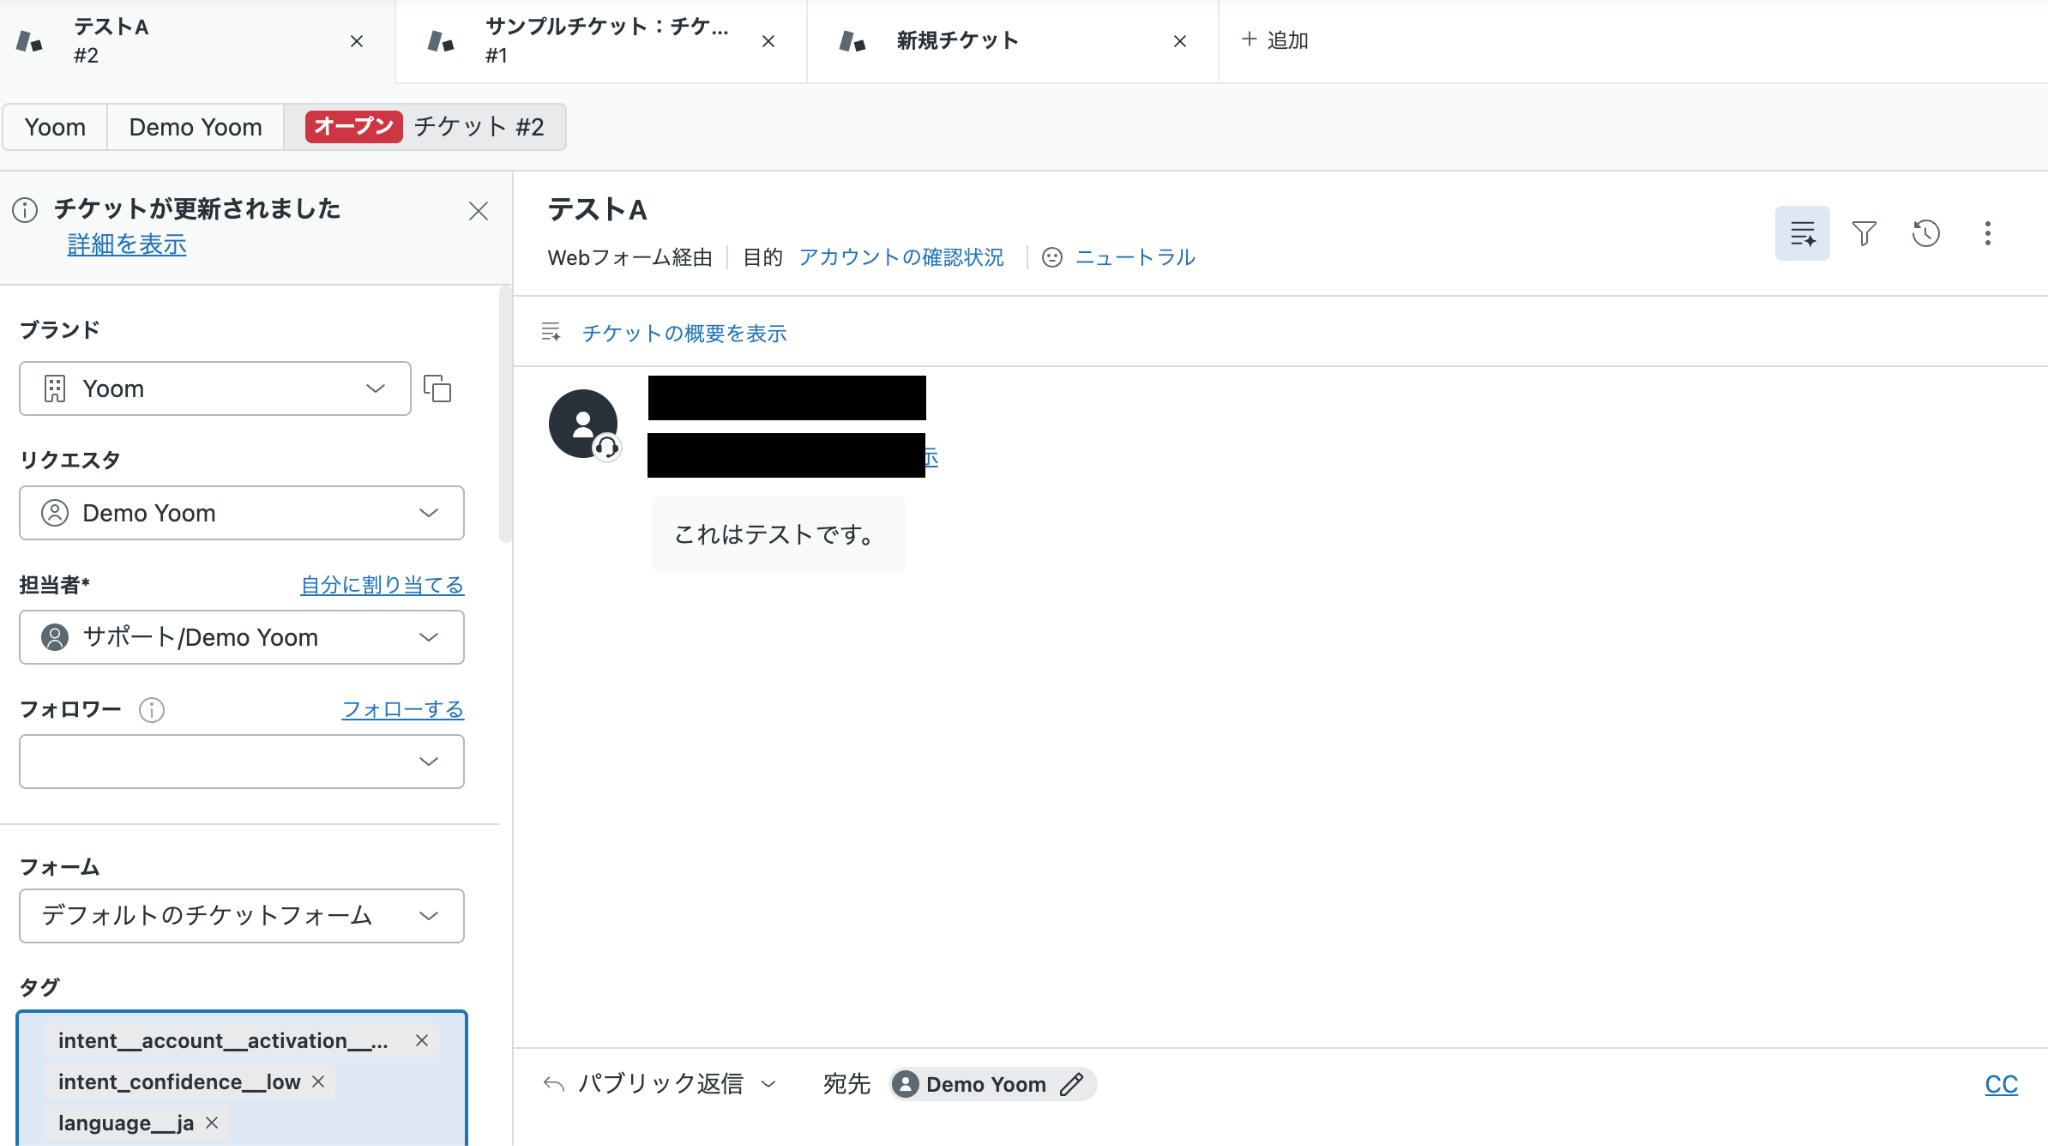Screen dimensions: 2048x1146
Task: Edit the recipient with the pencil icon
Action: (x=1071, y=1084)
